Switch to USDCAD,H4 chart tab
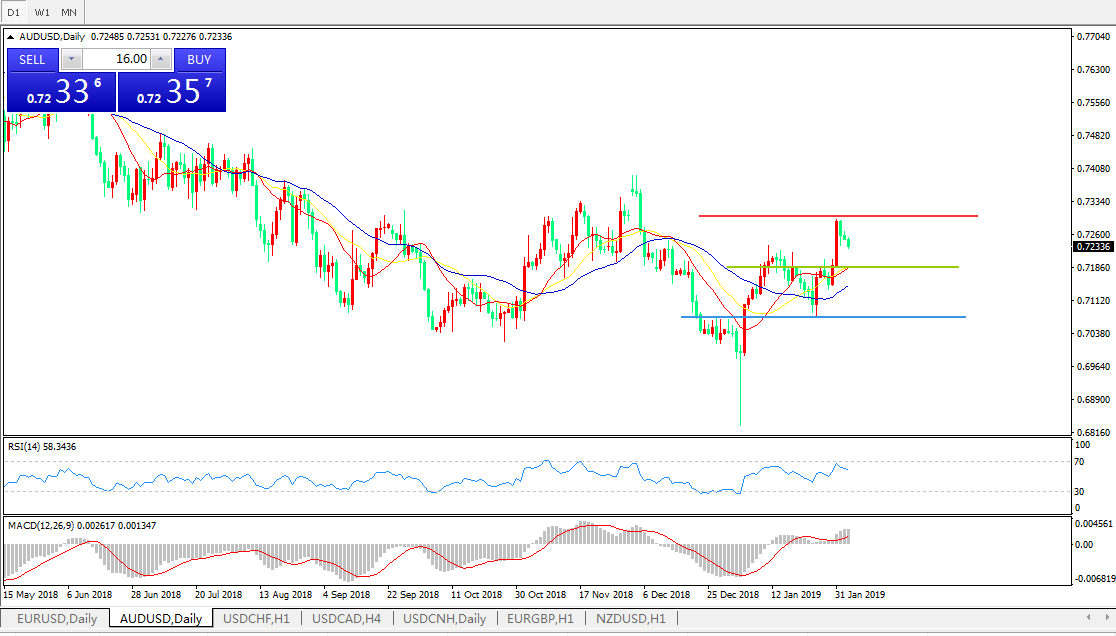Image resolution: width=1116 pixels, height=636 pixels. click(x=346, y=619)
